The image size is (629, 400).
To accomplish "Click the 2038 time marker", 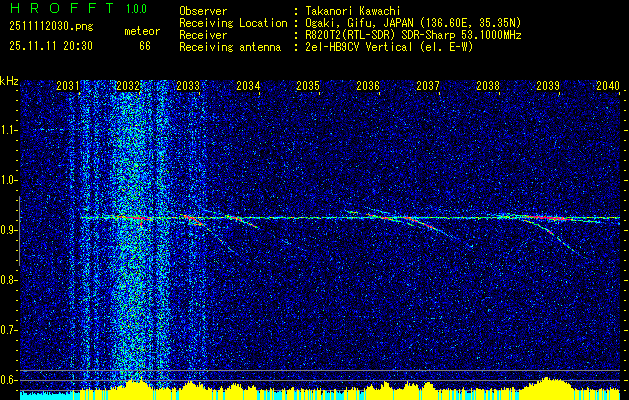I will tap(488, 86).
